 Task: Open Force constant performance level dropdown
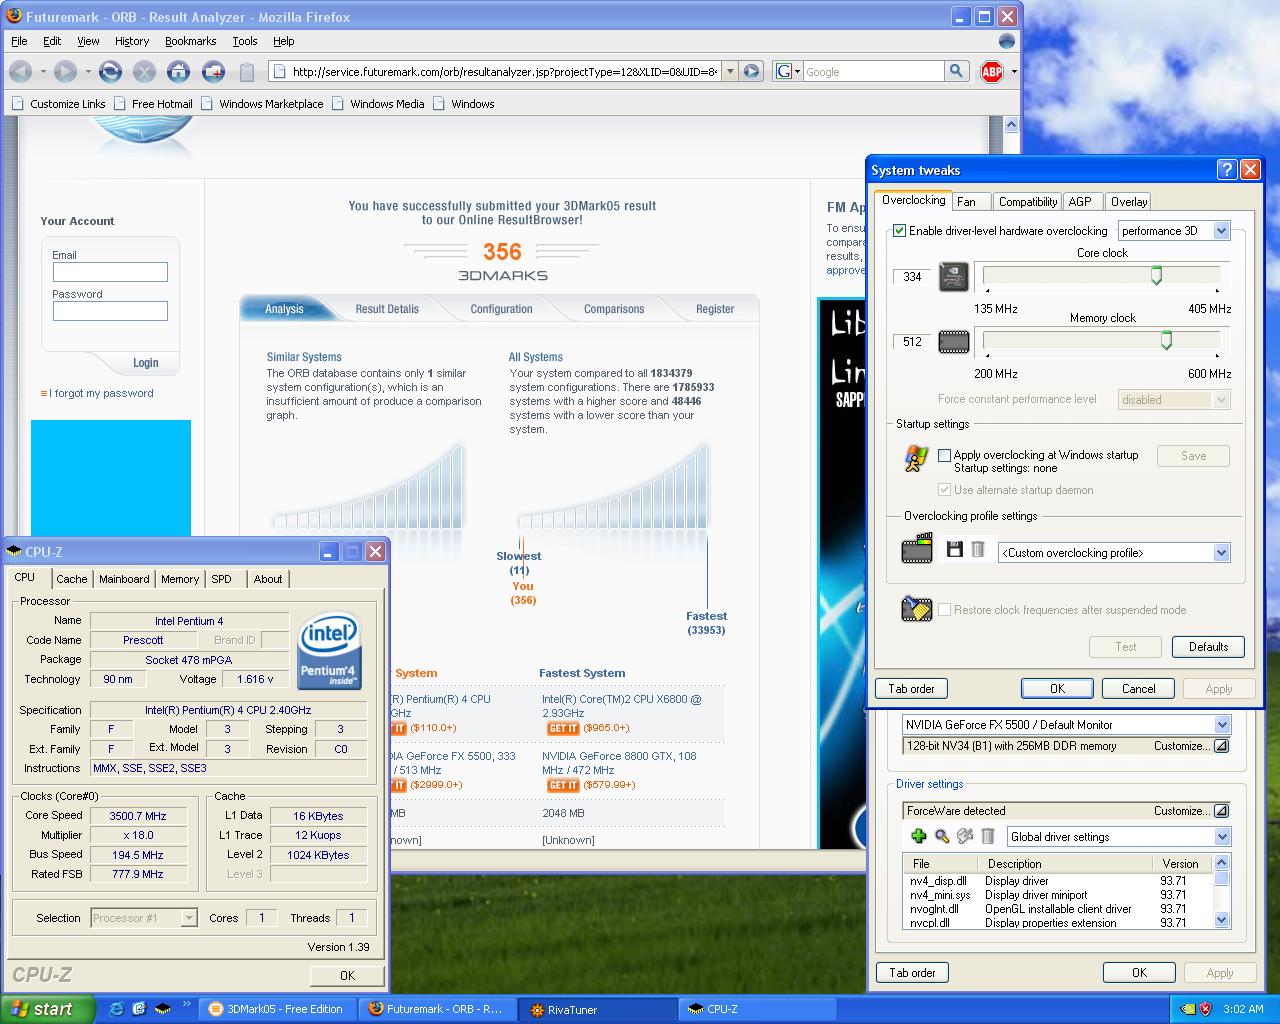pyautogui.click(x=1221, y=400)
